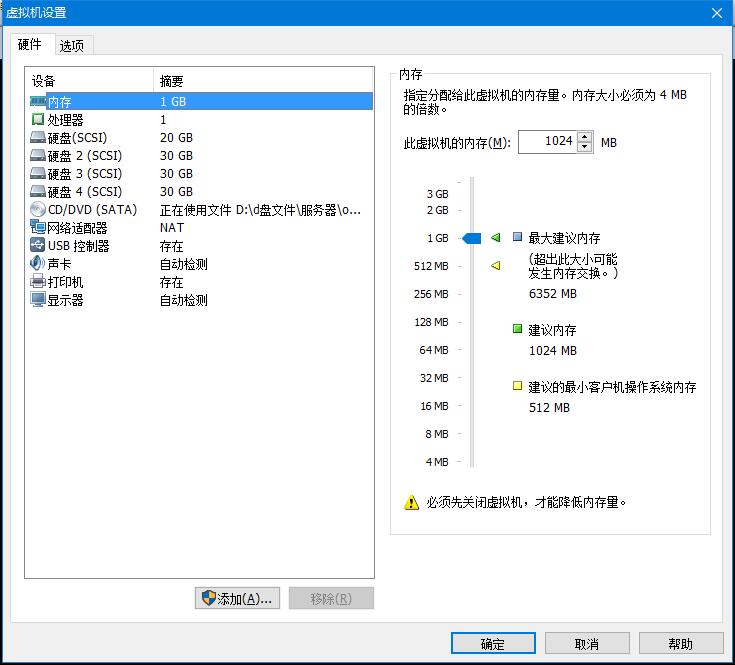Click the CD/DVD file path summary text

pyautogui.click(x=260, y=210)
